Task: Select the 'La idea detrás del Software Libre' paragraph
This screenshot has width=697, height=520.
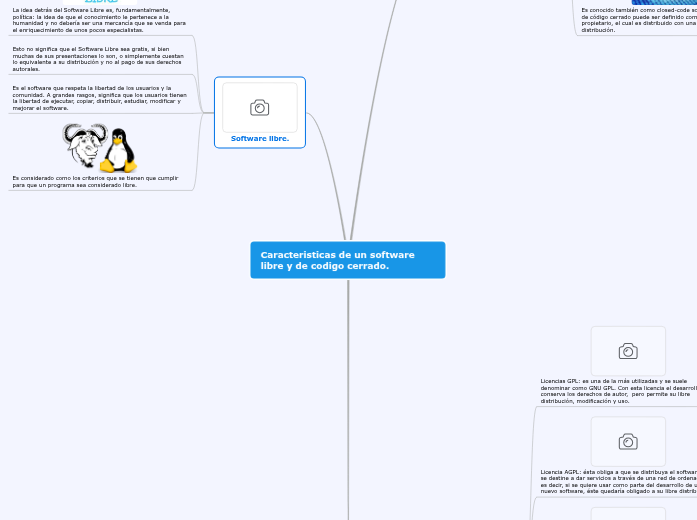Action: (99, 20)
